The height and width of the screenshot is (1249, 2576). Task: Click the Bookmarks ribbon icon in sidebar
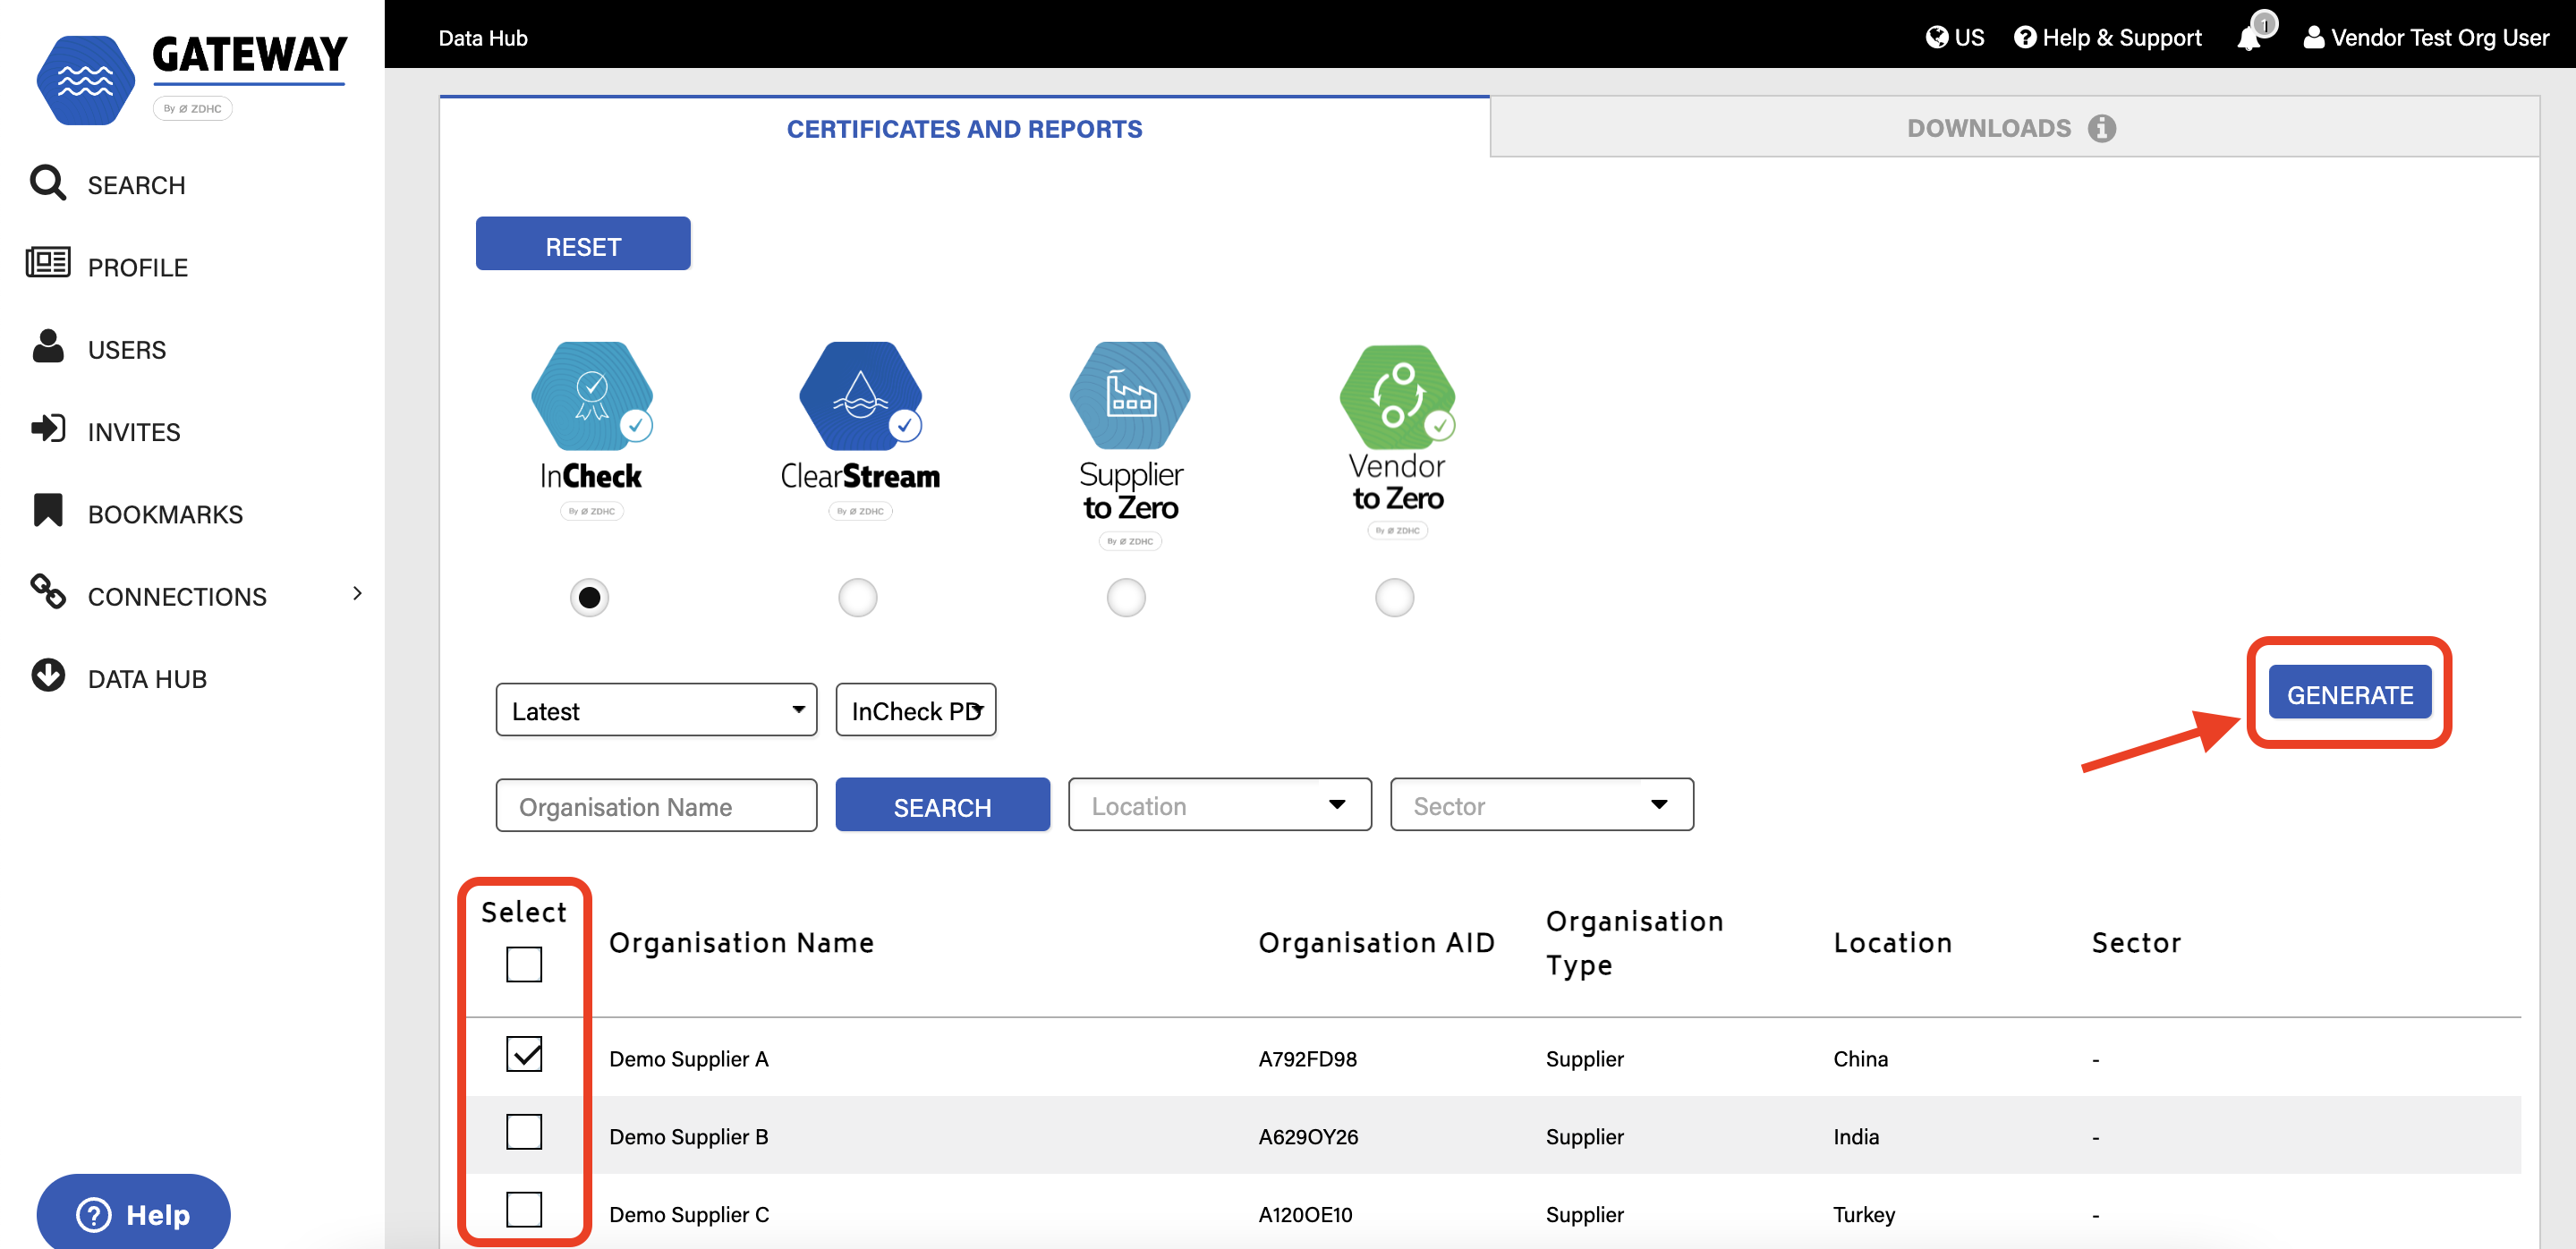[47, 510]
